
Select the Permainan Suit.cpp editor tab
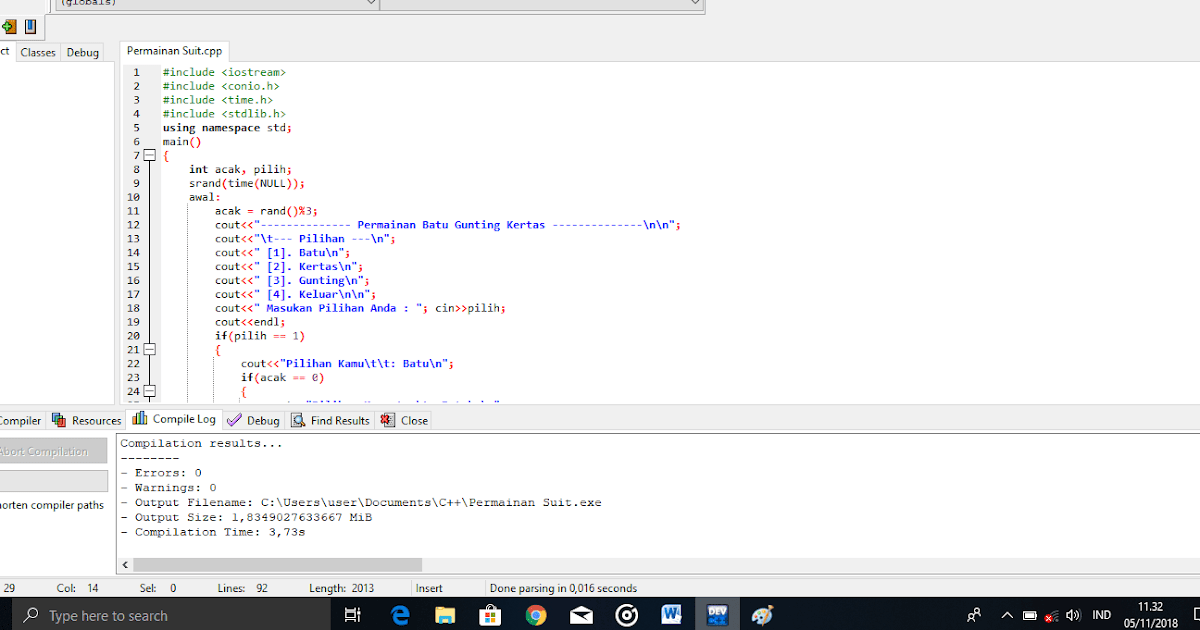174,50
